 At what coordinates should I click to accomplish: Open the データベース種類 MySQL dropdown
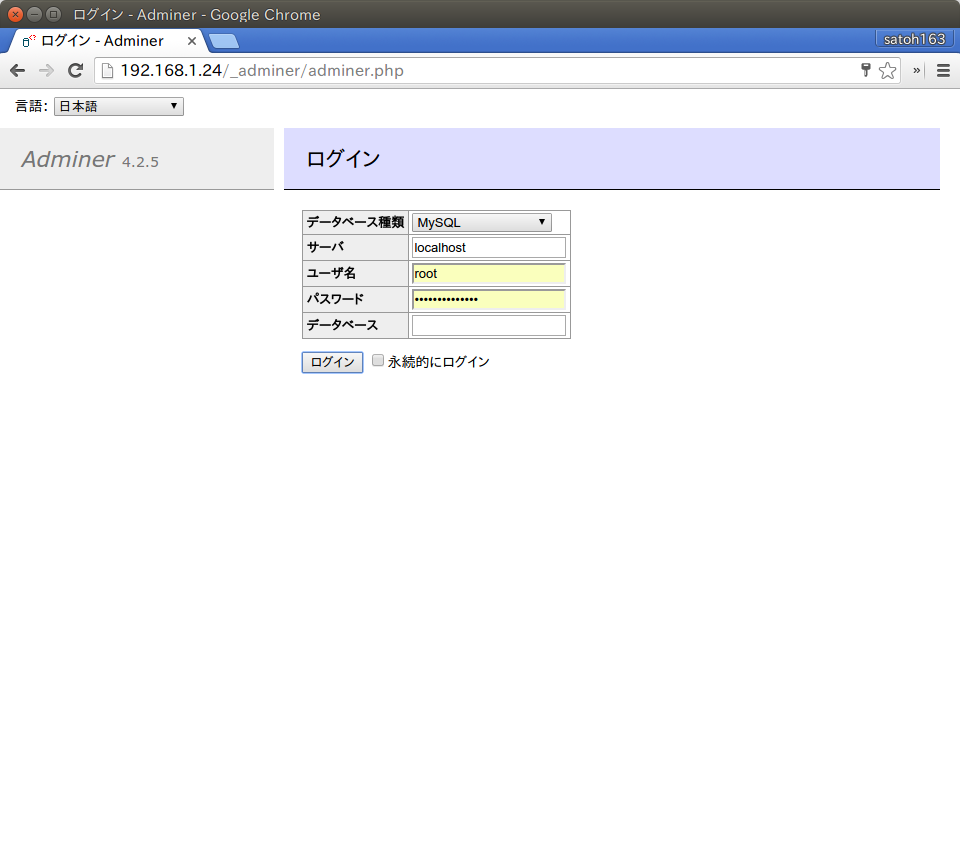(481, 223)
